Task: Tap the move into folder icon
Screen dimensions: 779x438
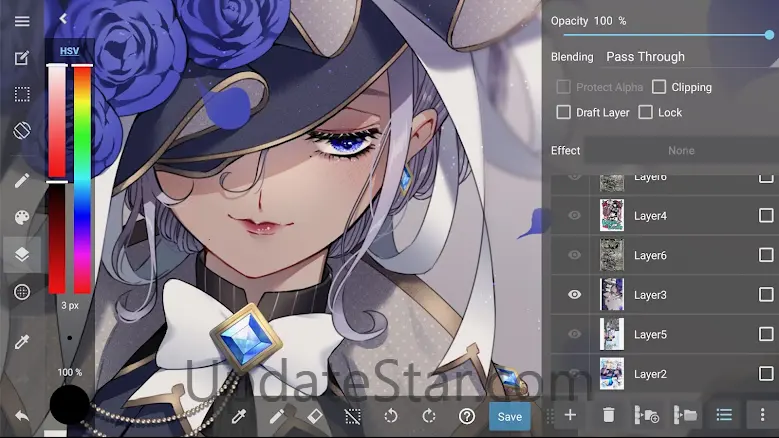Action: pos(686,415)
